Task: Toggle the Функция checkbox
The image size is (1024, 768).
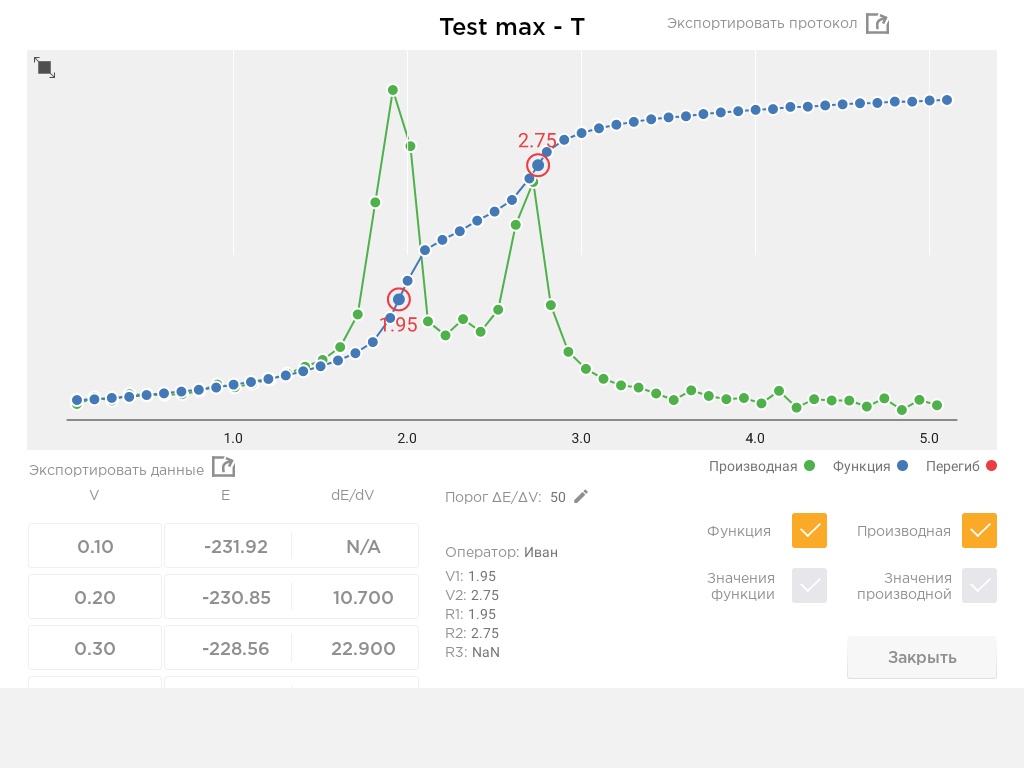Action: click(809, 530)
